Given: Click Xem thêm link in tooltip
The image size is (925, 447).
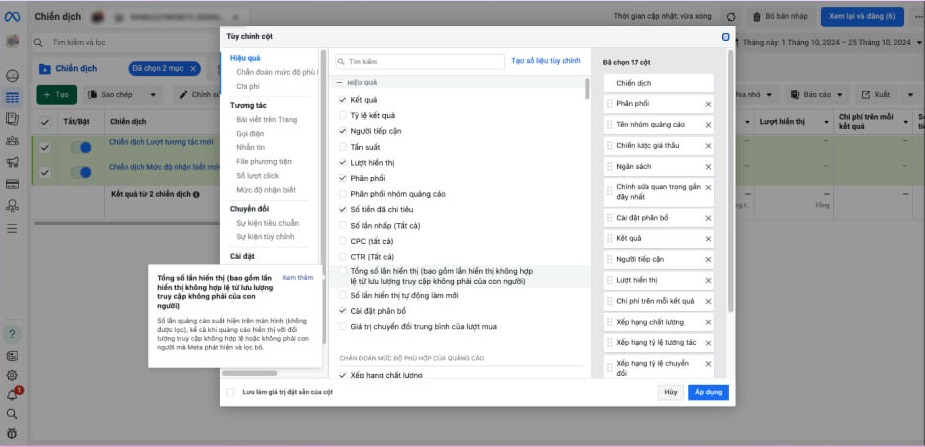Looking at the screenshot, I should (x=298, y=278).
